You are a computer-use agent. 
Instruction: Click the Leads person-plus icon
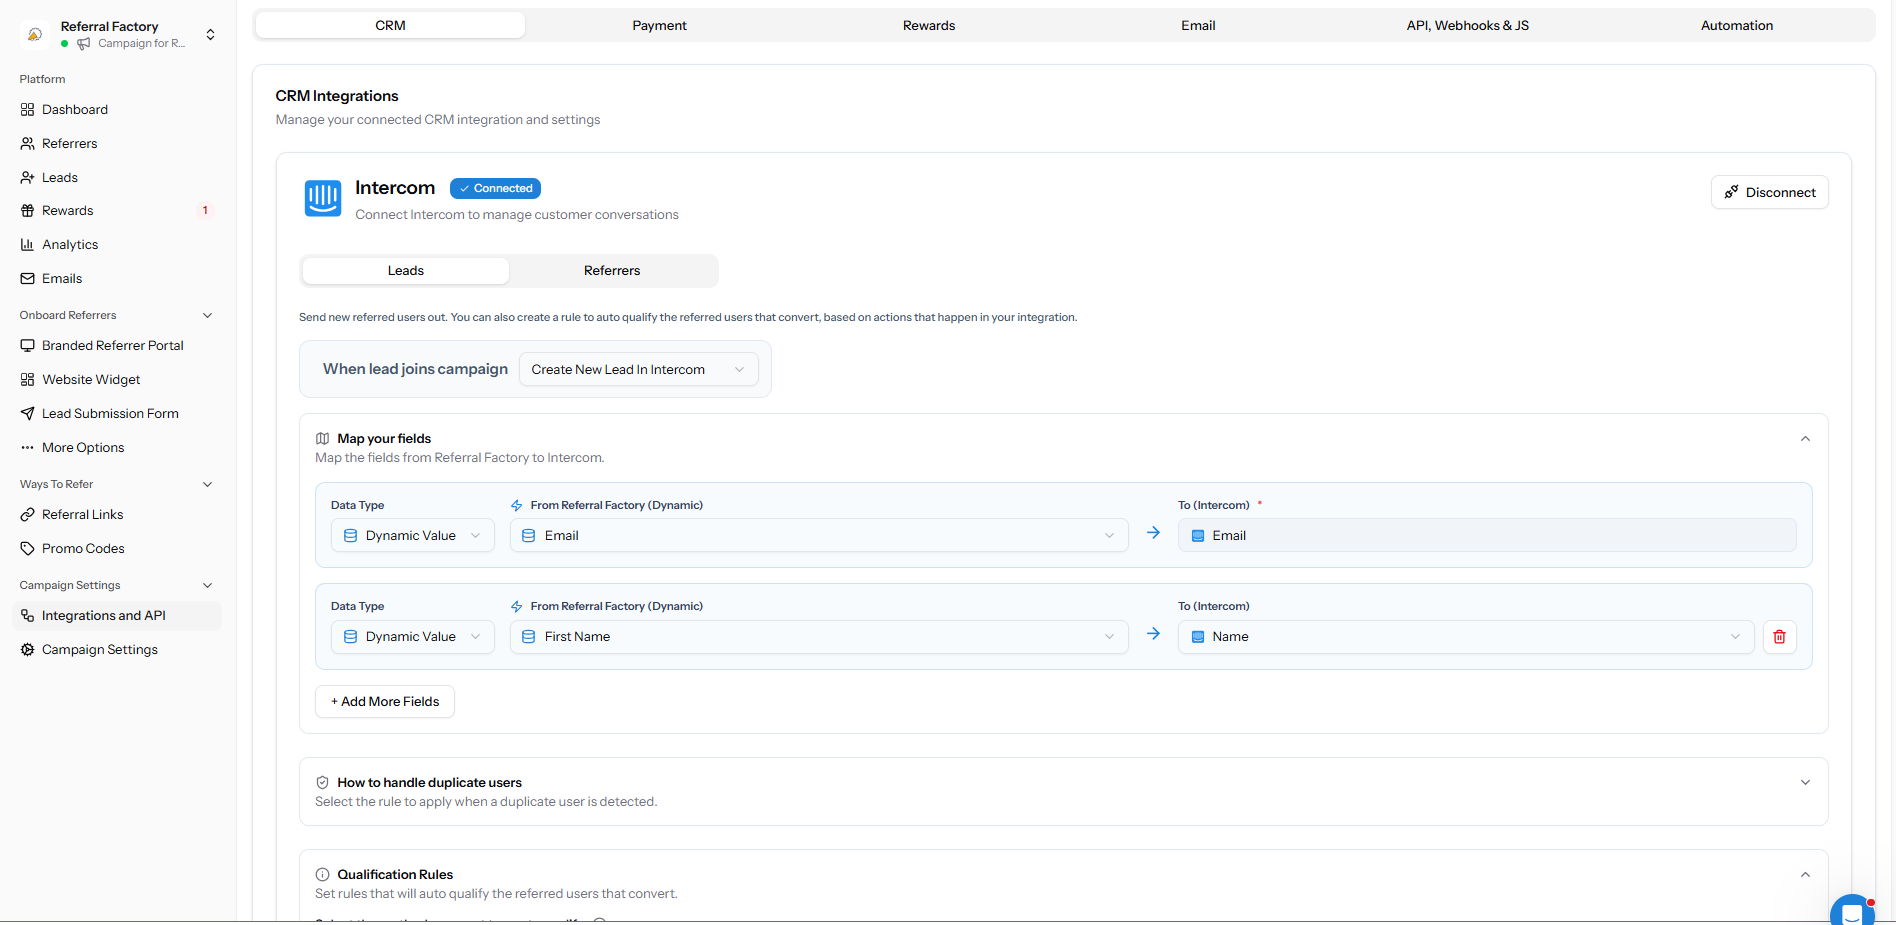27,178
